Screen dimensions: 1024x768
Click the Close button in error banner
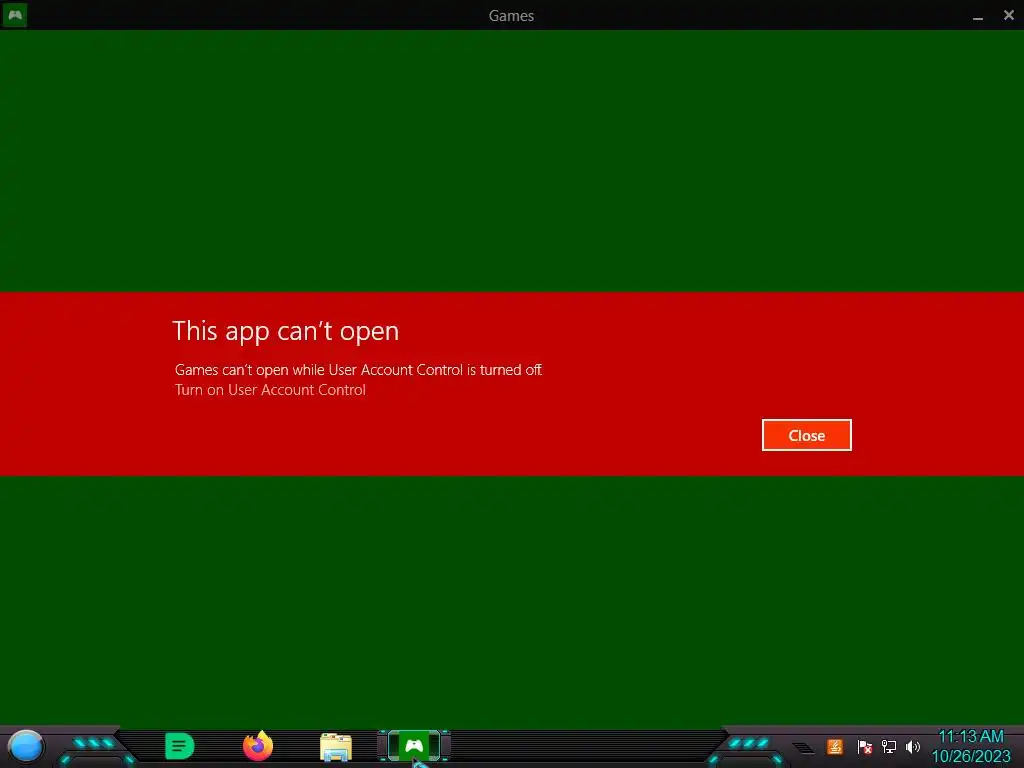pos(807,435)
